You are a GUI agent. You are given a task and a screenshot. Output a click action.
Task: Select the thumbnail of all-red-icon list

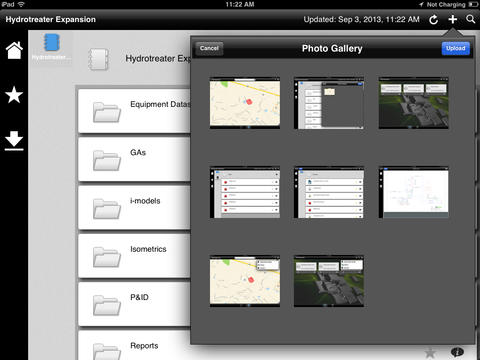pyautogui.click(x=245, y=192)
